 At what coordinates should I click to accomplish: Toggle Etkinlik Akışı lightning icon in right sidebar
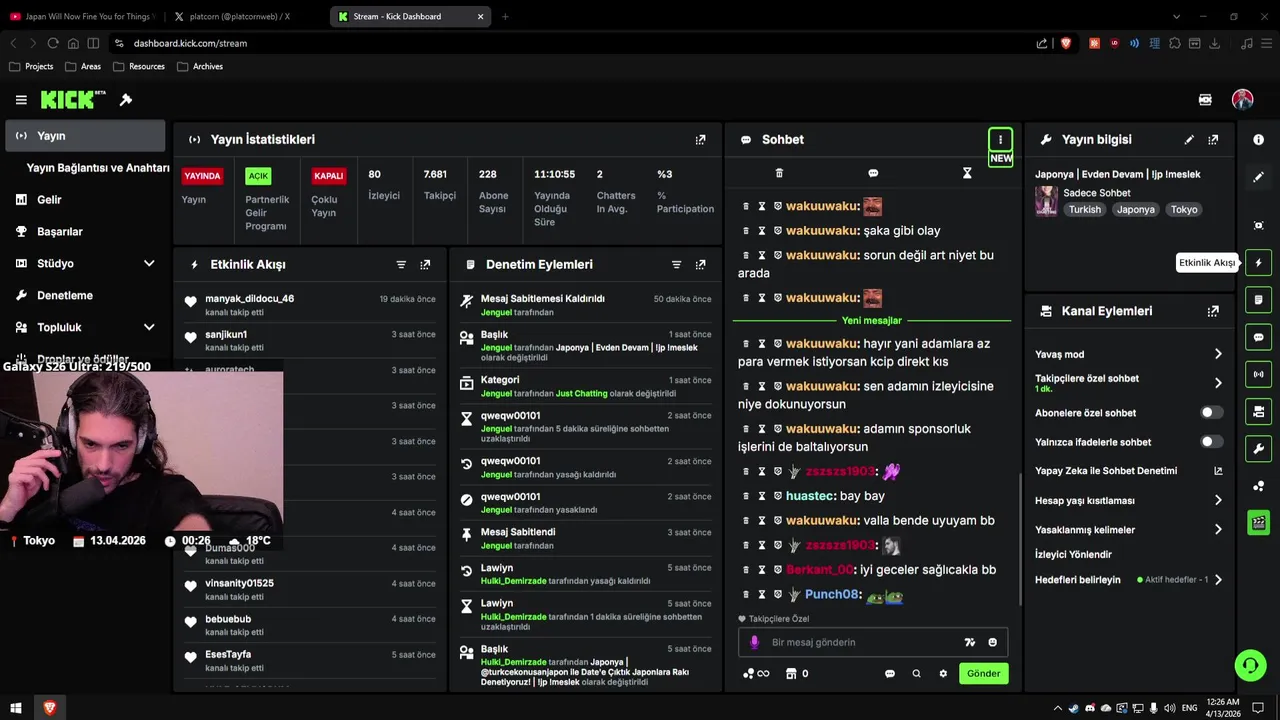[x=1258, y=263]
